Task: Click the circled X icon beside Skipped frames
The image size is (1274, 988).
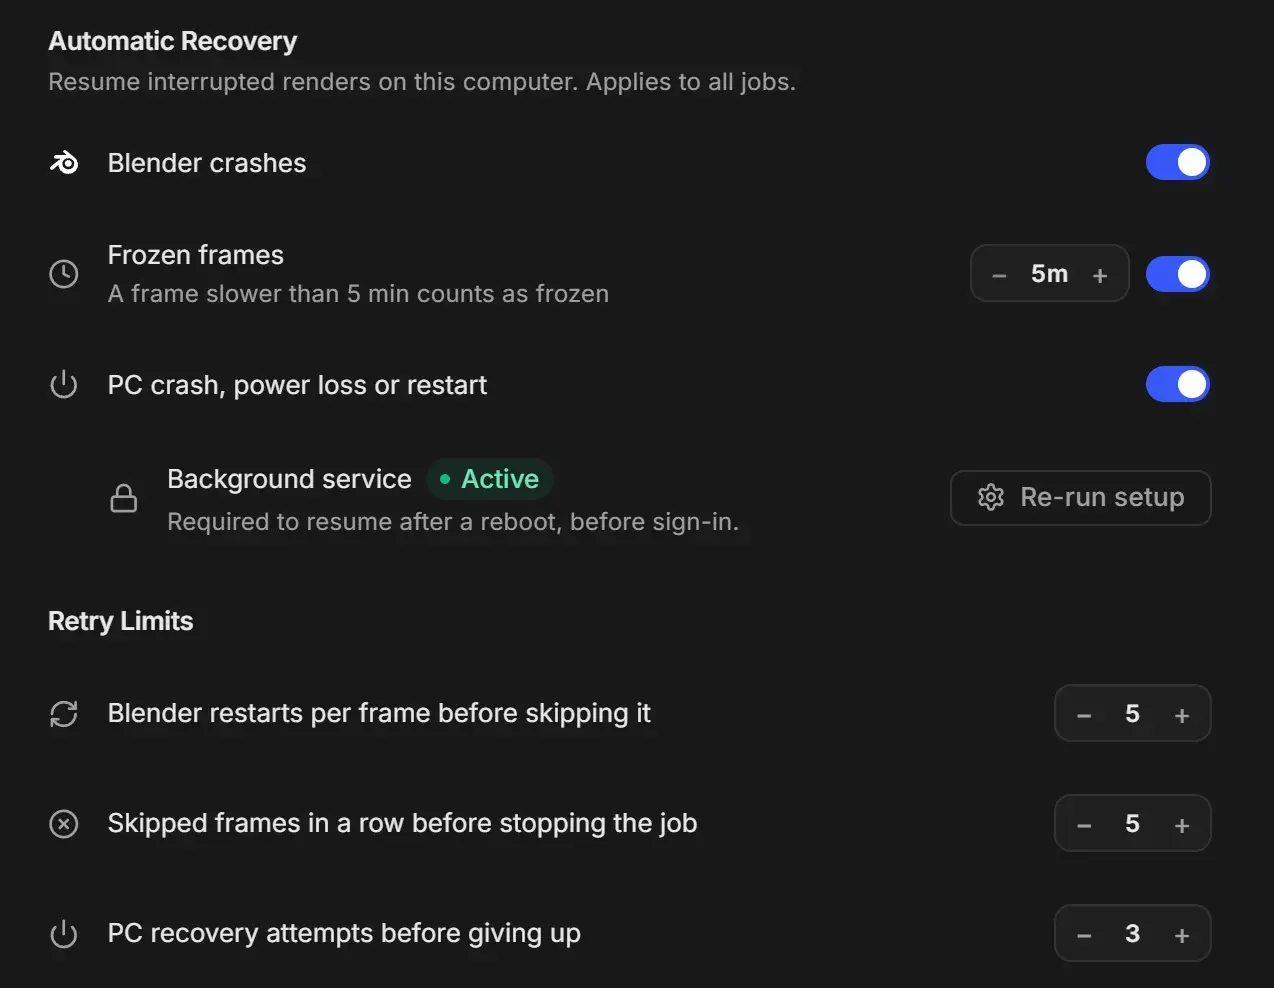Action: (x=64, y=824)
